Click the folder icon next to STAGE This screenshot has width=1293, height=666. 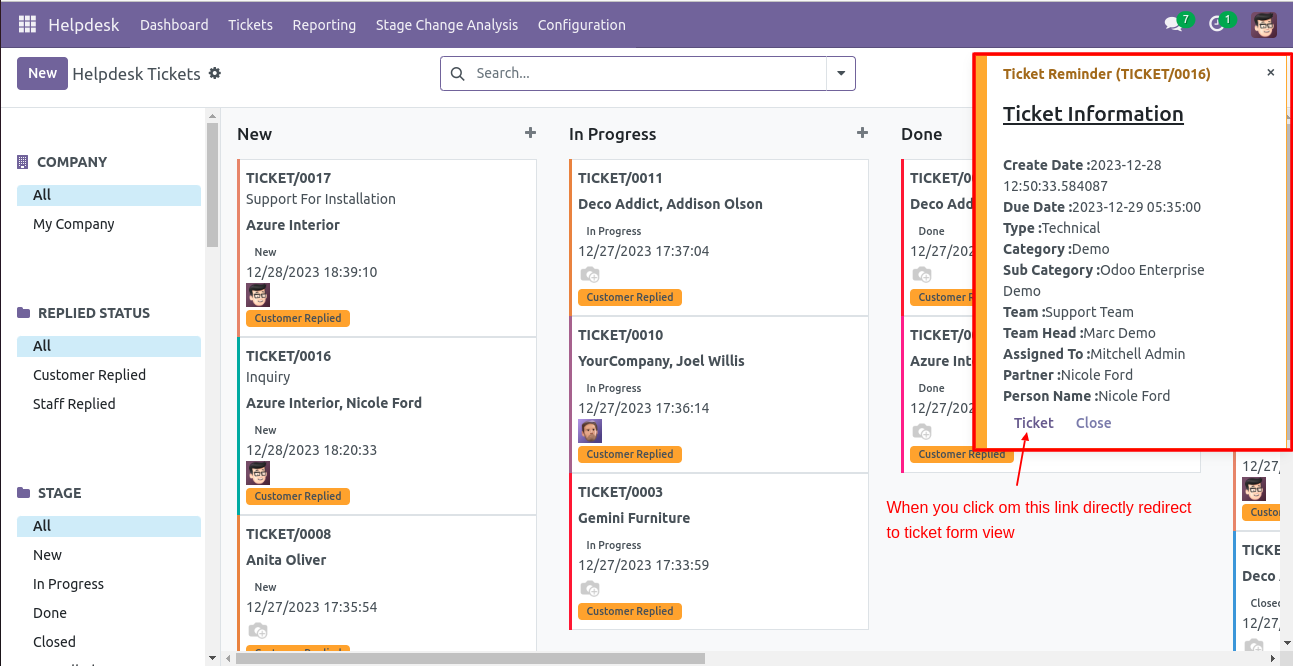click(23, 493)
